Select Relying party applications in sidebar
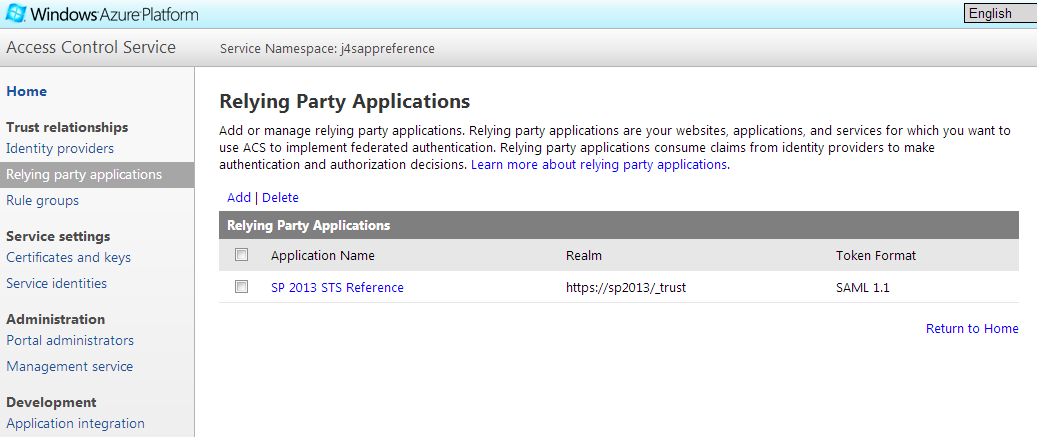Viewport: 1037px width, 437px height. click(97, 175)
